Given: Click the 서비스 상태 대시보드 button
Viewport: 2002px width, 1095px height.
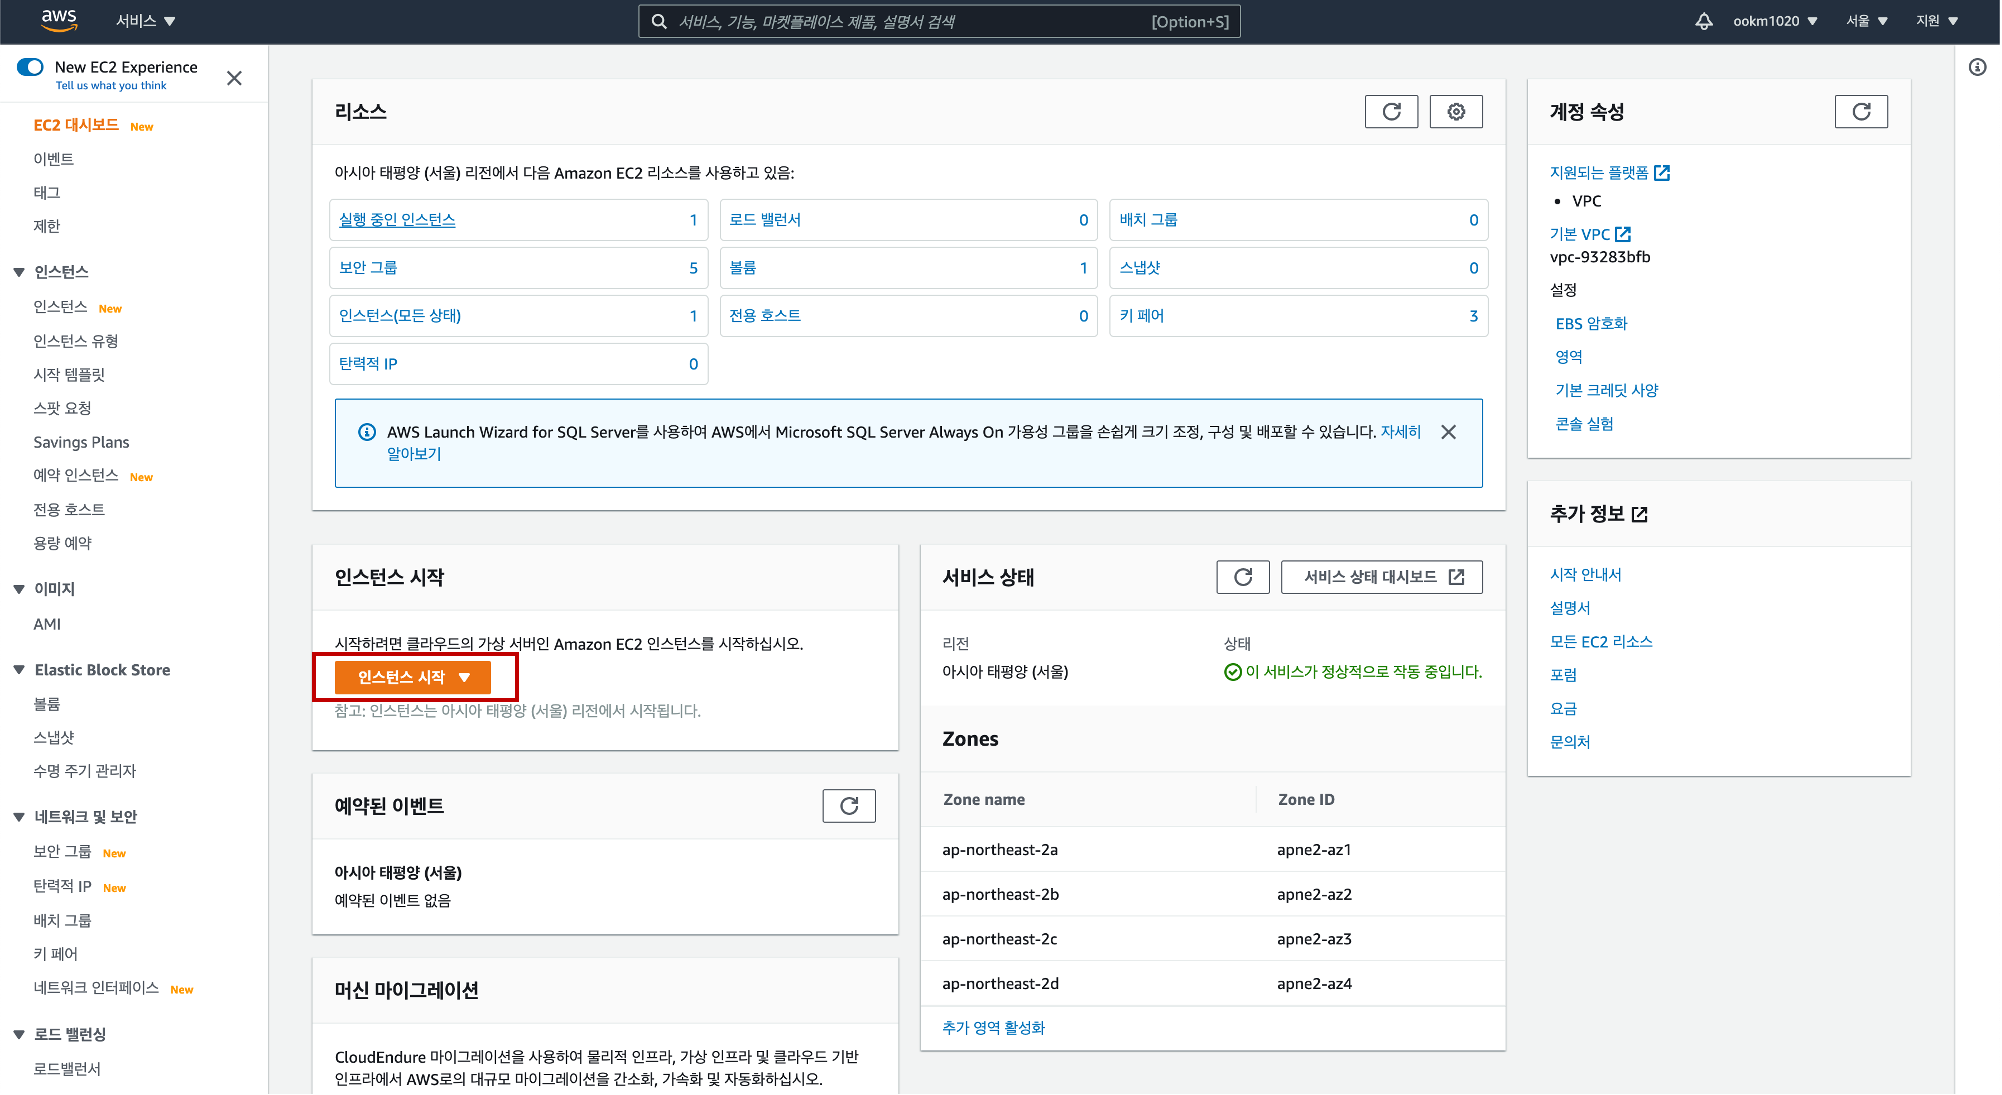Looking at the screenshot, I should click(x=1381, y=577).
